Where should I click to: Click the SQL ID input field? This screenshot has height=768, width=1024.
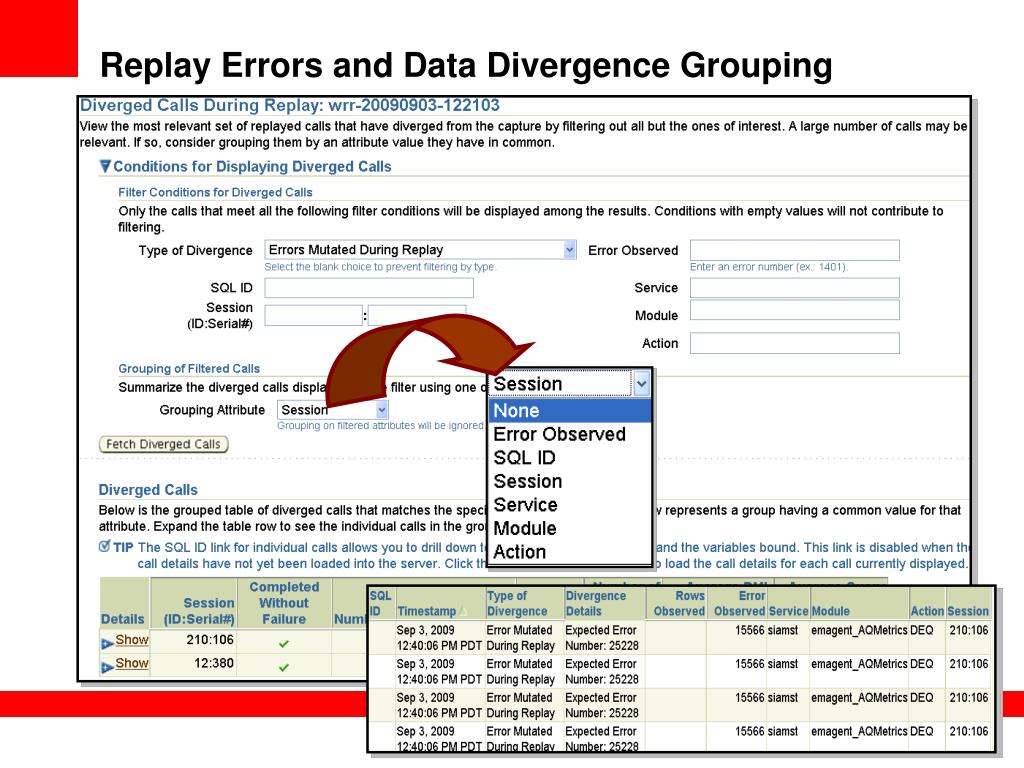[368, 288]
